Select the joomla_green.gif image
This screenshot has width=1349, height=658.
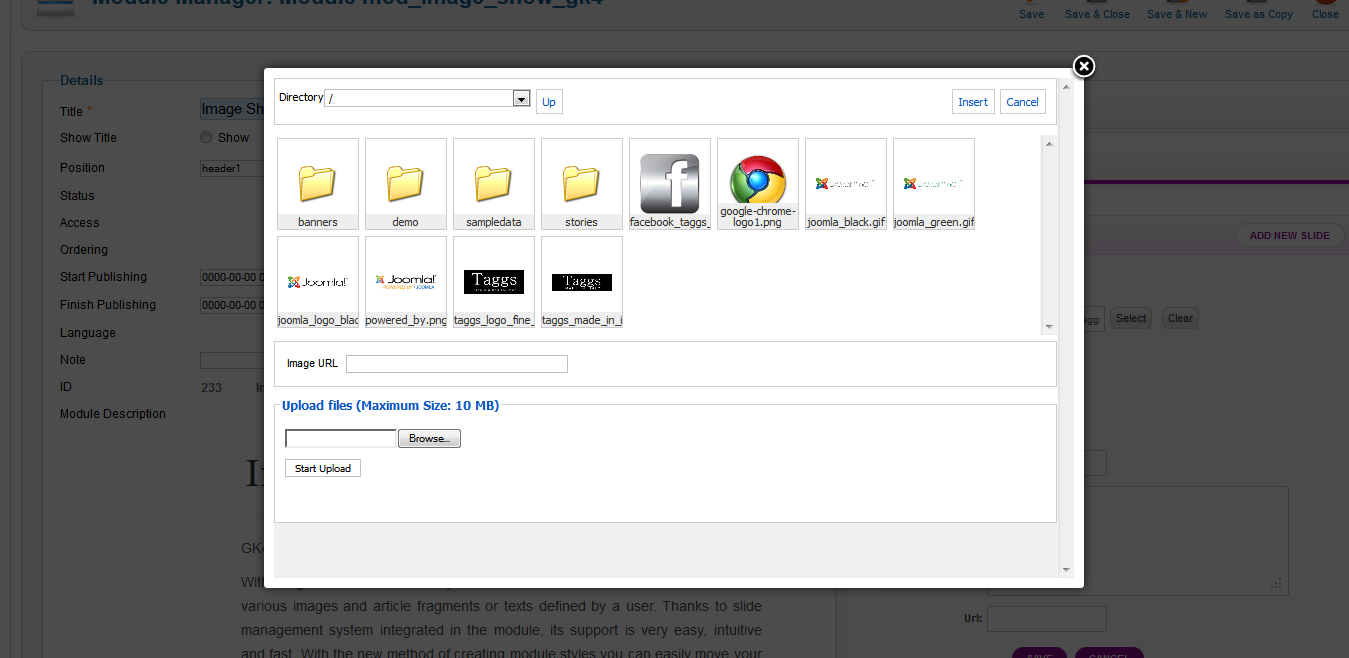(933, 184)
